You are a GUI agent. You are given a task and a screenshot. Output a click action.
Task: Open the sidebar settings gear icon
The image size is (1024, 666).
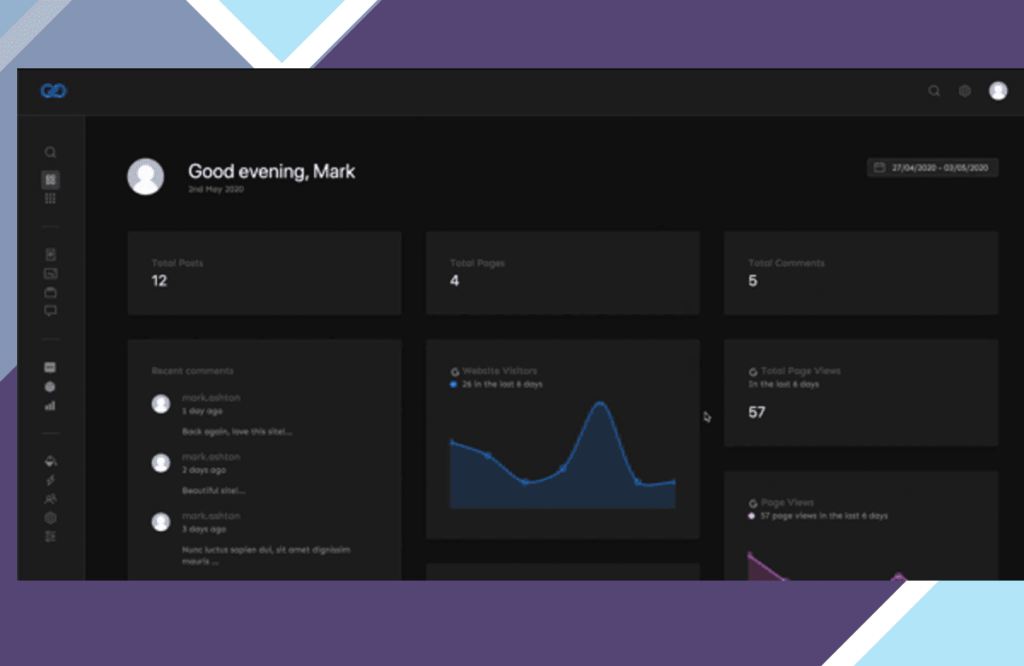pyautogui.click(x=50, y=518)
